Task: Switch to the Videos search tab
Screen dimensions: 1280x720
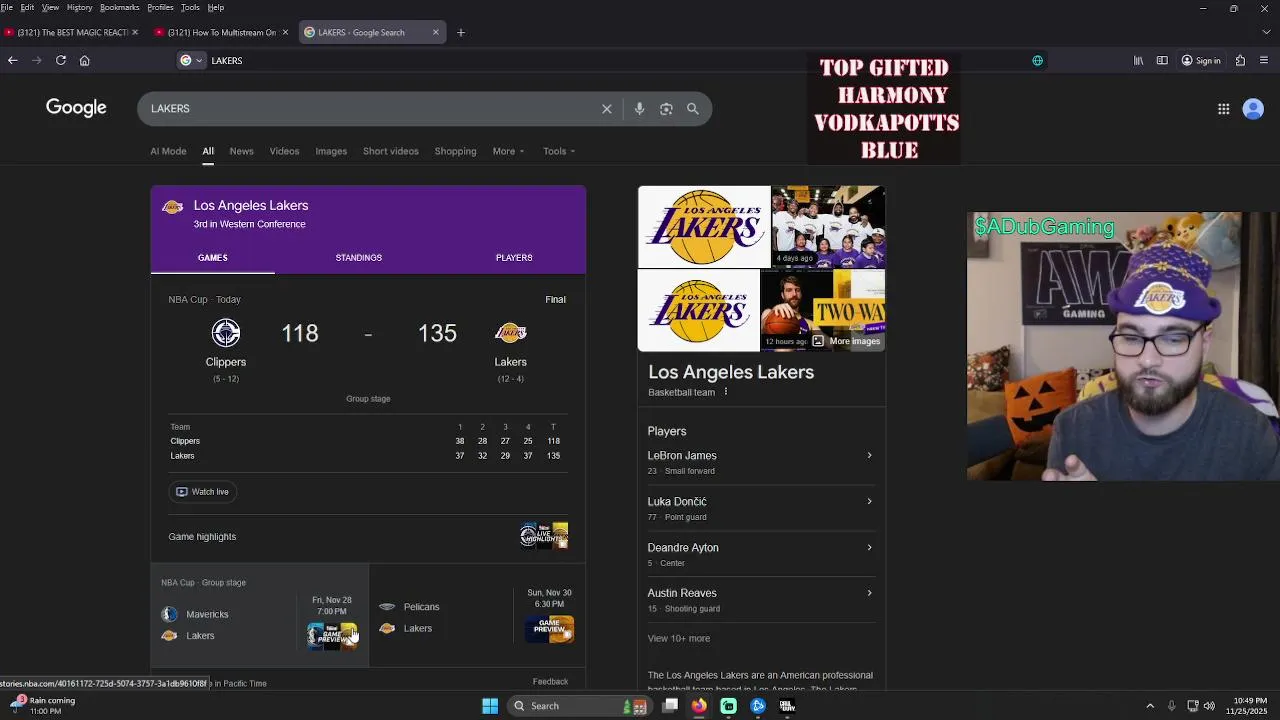Action: click(284, 151)
